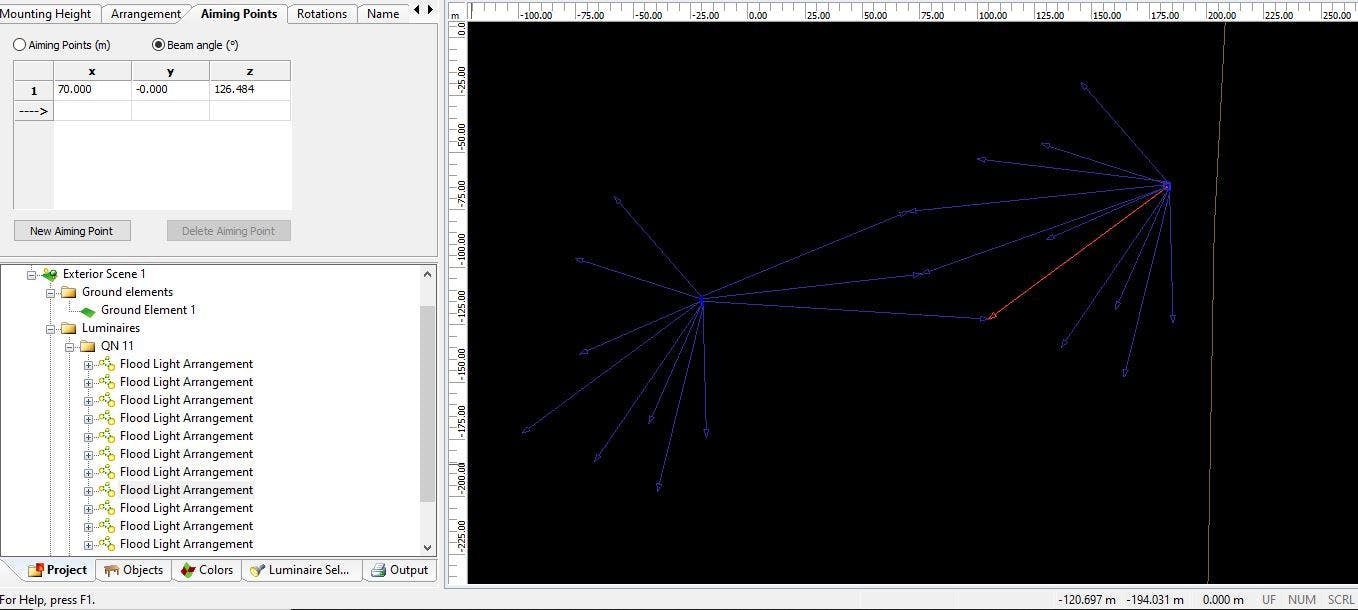This screenshot has height=610, width=1358.
Task: Open the Colors tab
Action: point(205,570)
